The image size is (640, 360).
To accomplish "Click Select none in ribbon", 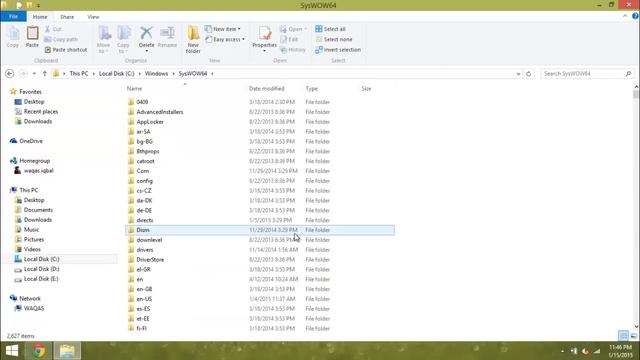I will [334, 39].
